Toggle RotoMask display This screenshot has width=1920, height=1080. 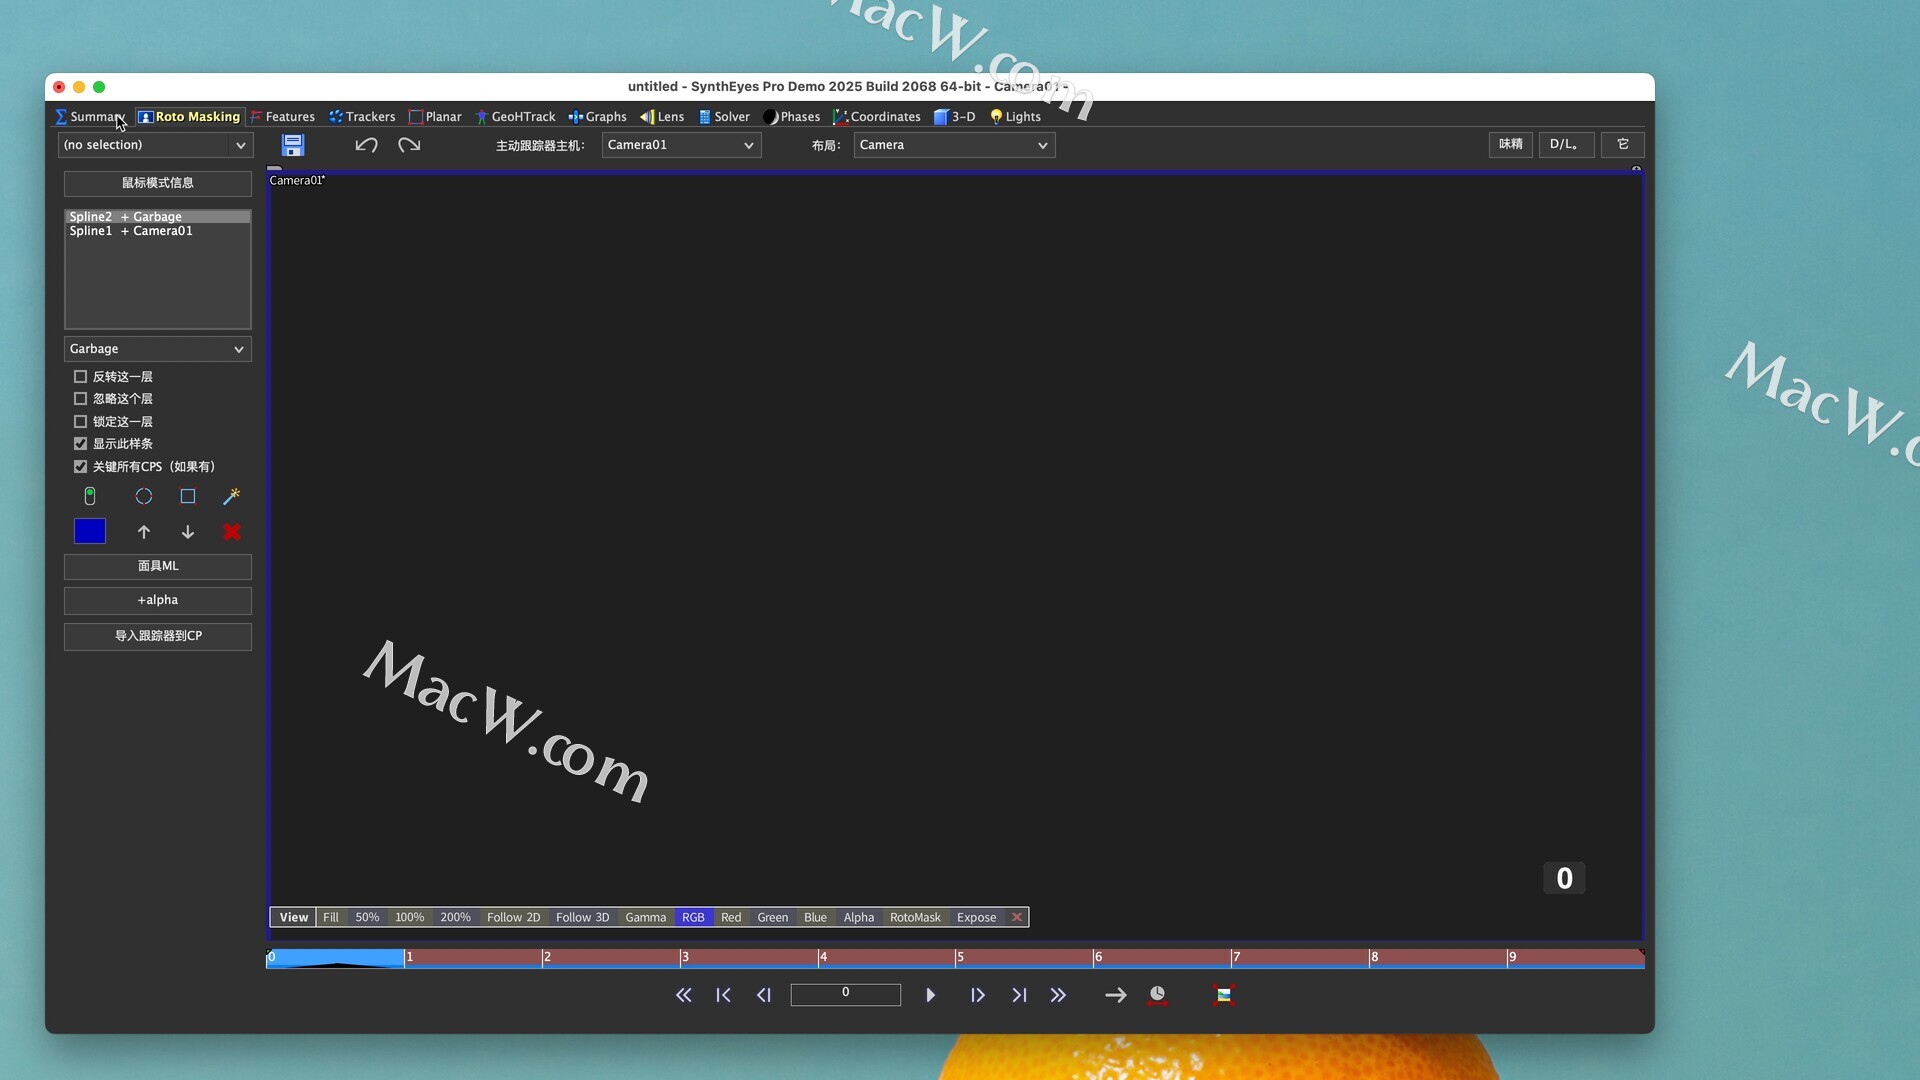pos(915,917)
